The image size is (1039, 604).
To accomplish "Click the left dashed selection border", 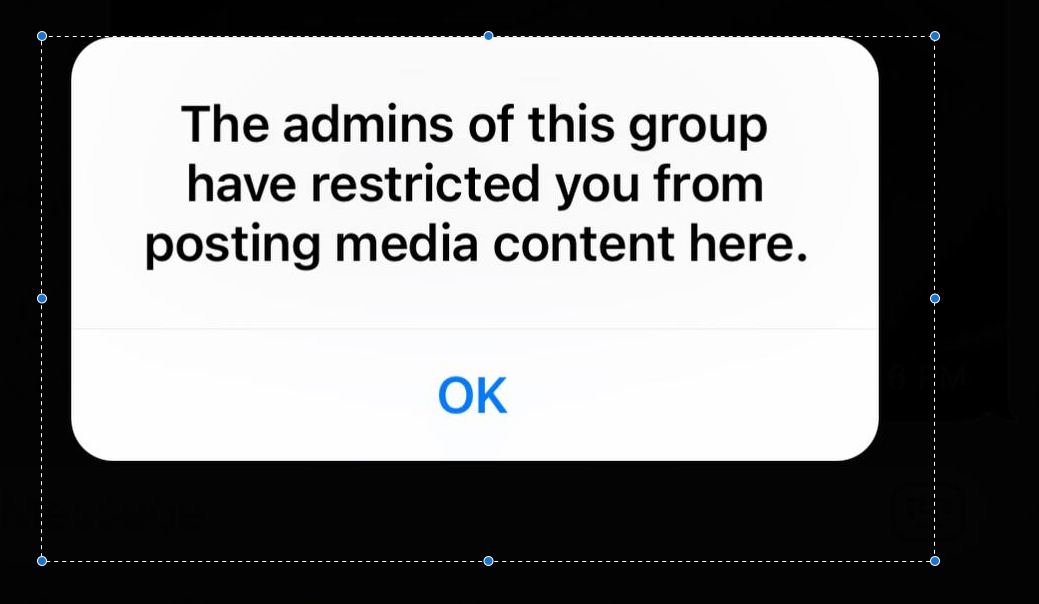I will 42,166.
